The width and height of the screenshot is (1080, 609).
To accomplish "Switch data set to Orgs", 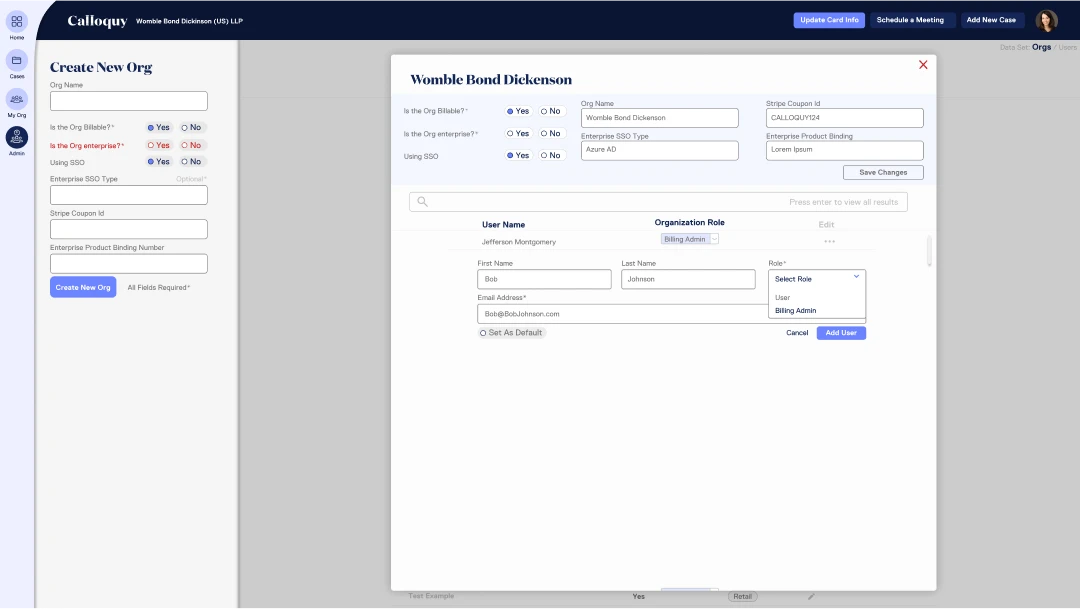I will click(x=1041, y=48).
